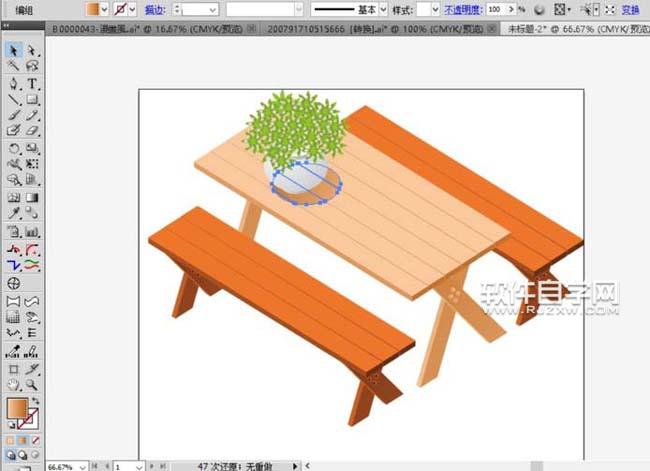Click swap fill and stroke arrow

(x=36, y=401)
